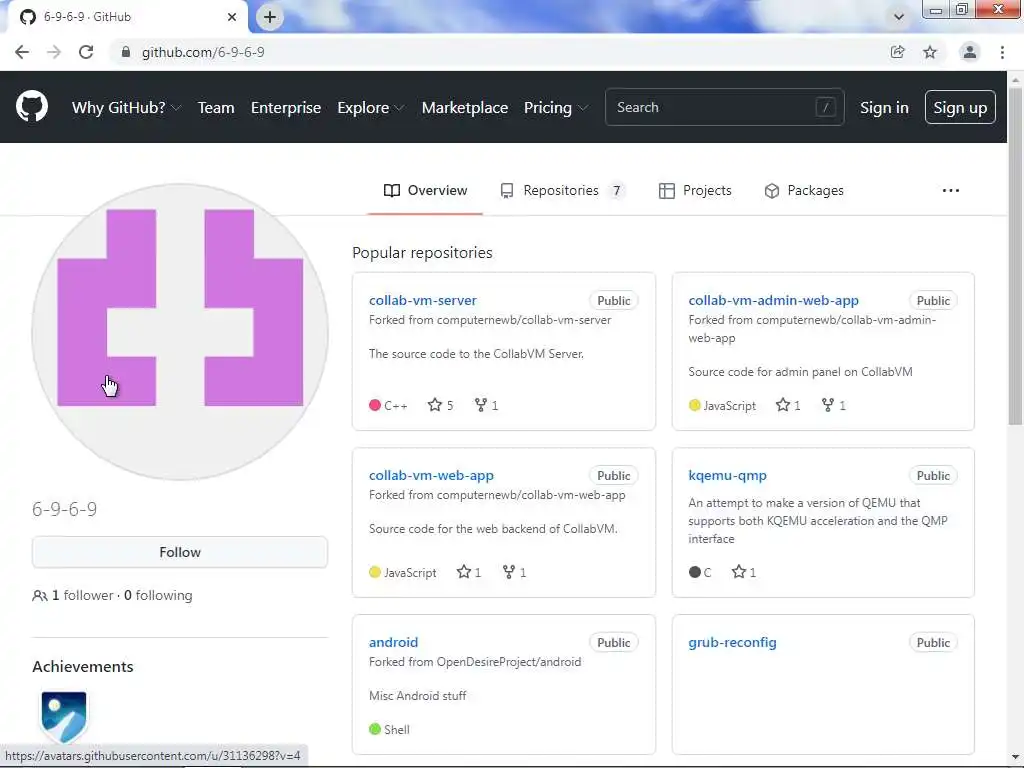
Task: Switch to the Repositories tab
Action: (562, 191)
